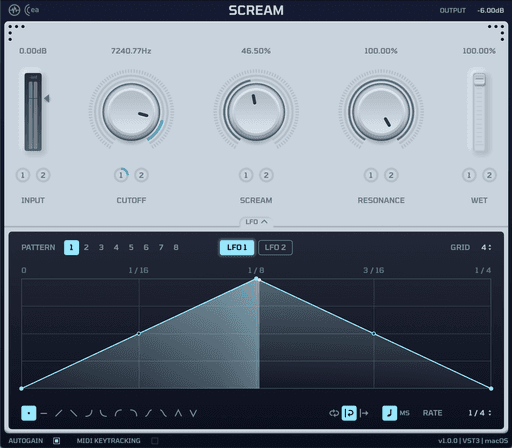Switch to the LFO 2 tab
The height and width of the screenshot is (448, 512).
click(x=275, y=247)
